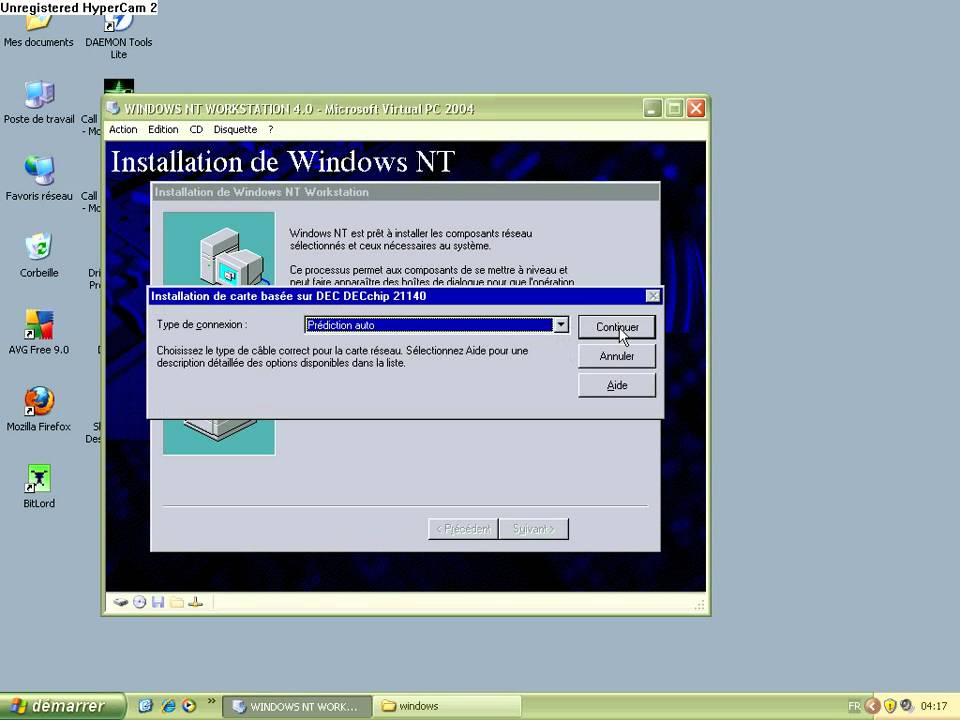Image resolution: width=960 pixels, height=720 pixels.
Task: Click the Continuer button
Action: click(x=617, y=327)
